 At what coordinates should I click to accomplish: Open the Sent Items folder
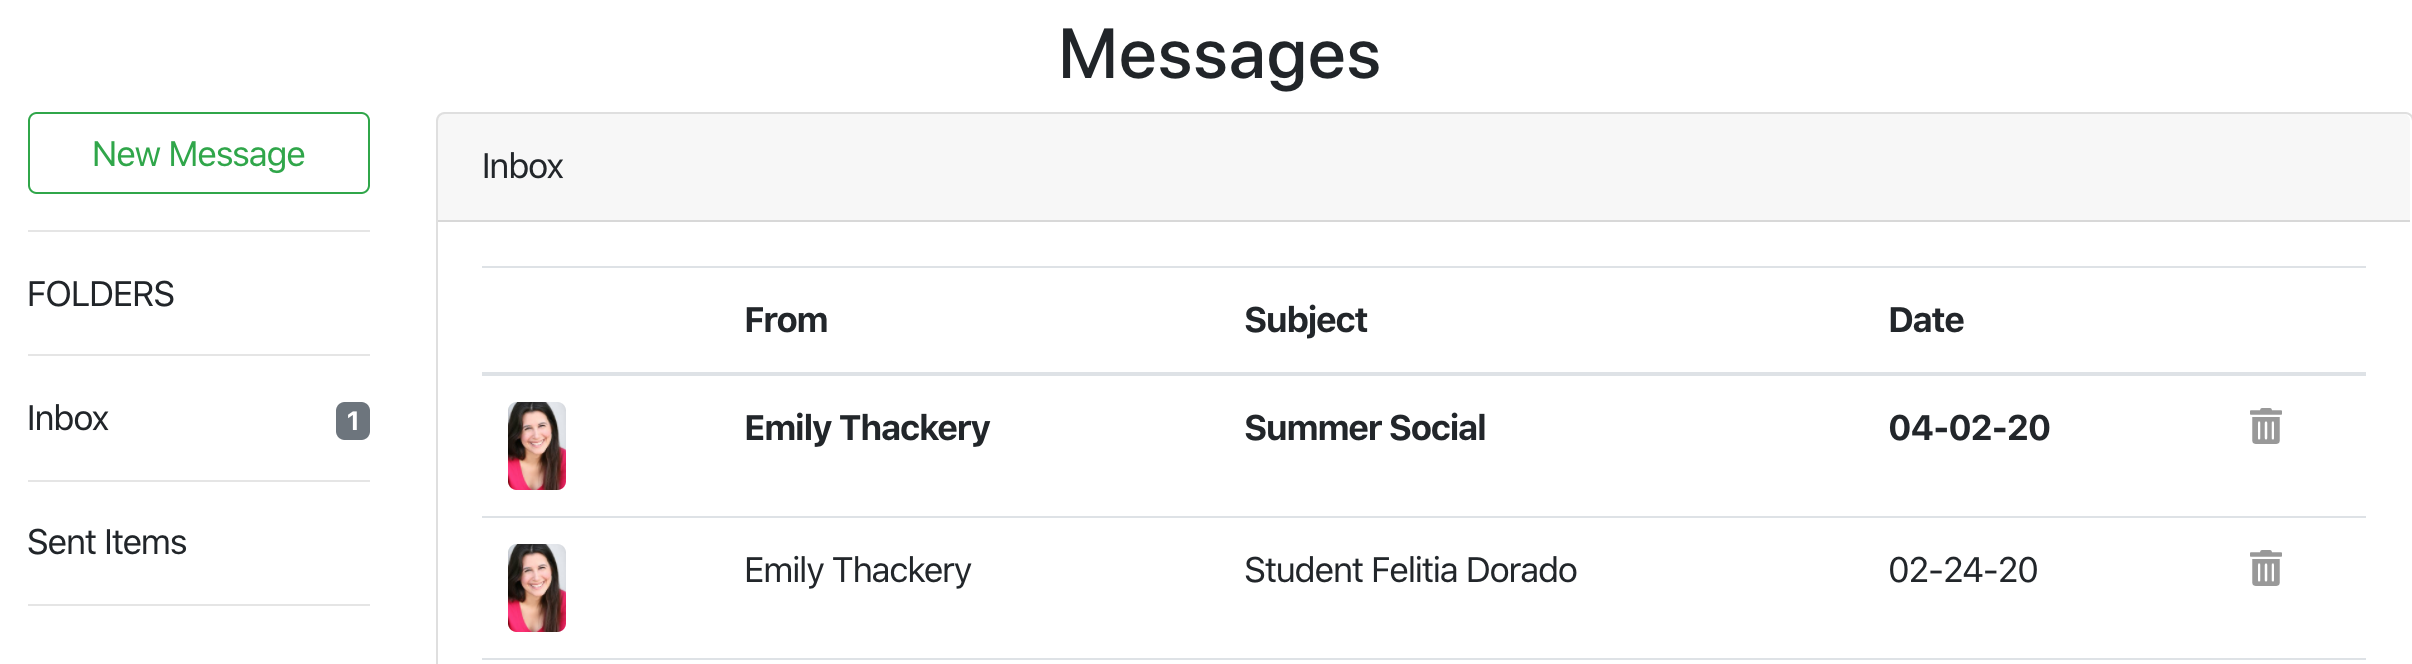(107, 543)
